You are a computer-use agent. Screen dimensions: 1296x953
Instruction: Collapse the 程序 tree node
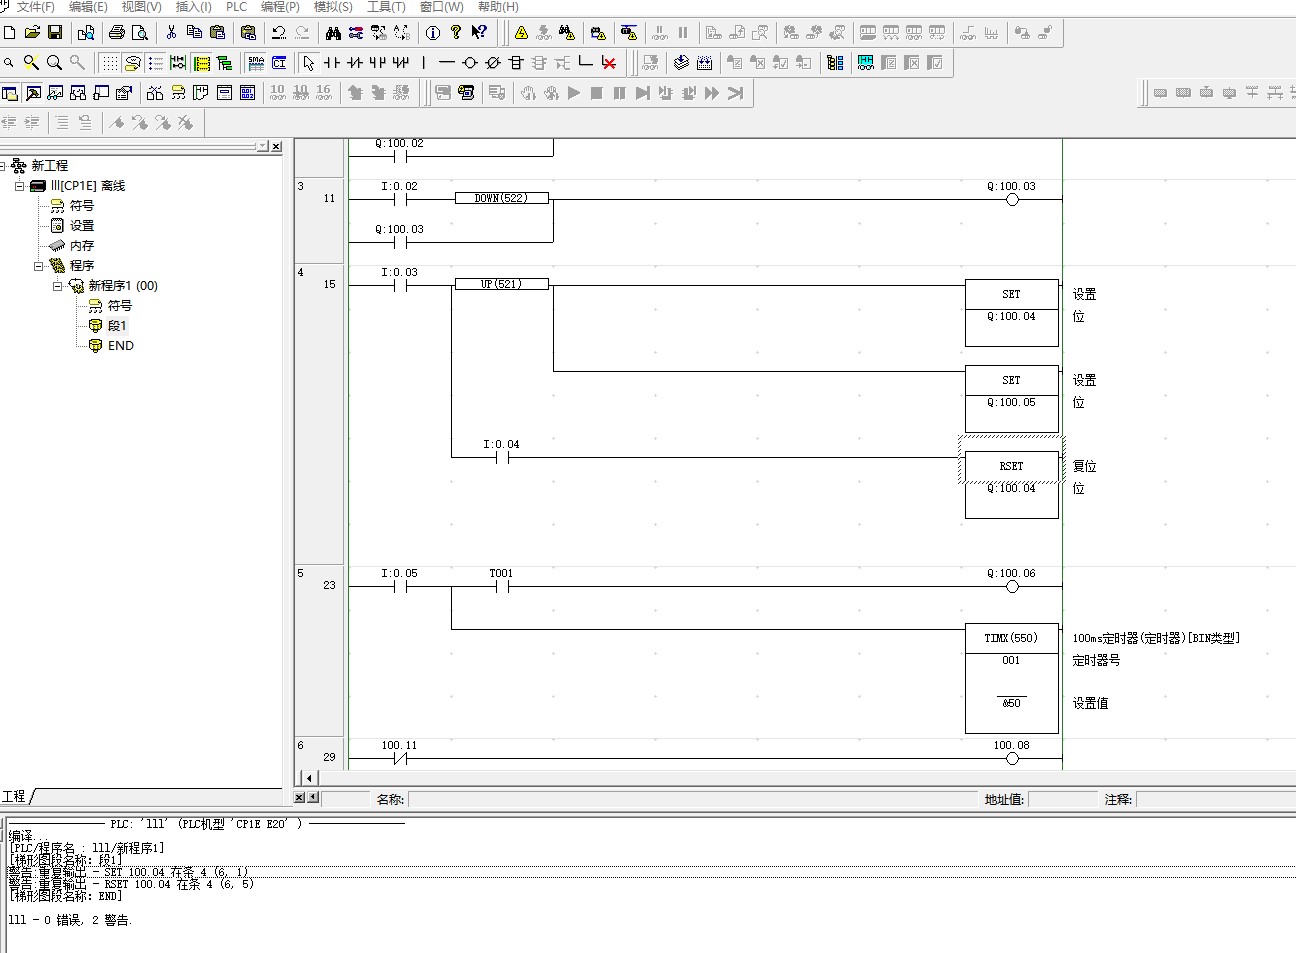pos(39,266)
